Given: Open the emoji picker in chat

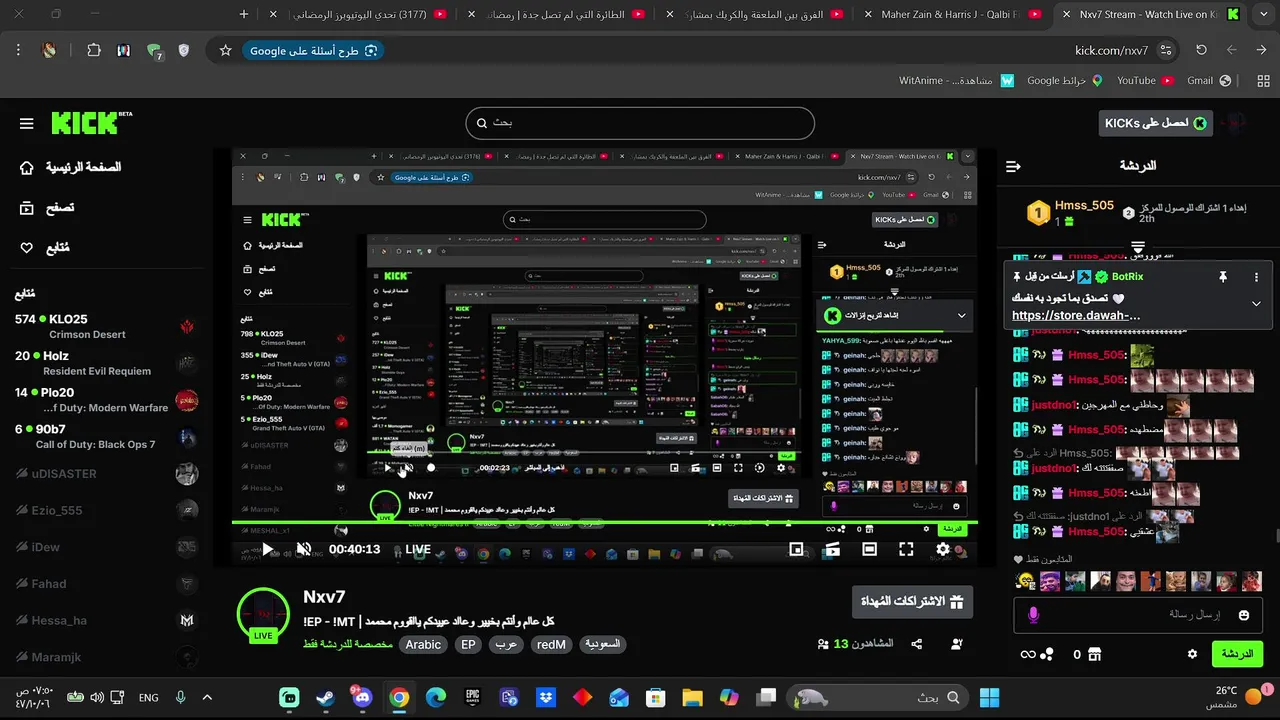Looking at the screenshot, I should [x=1244, y=615].
